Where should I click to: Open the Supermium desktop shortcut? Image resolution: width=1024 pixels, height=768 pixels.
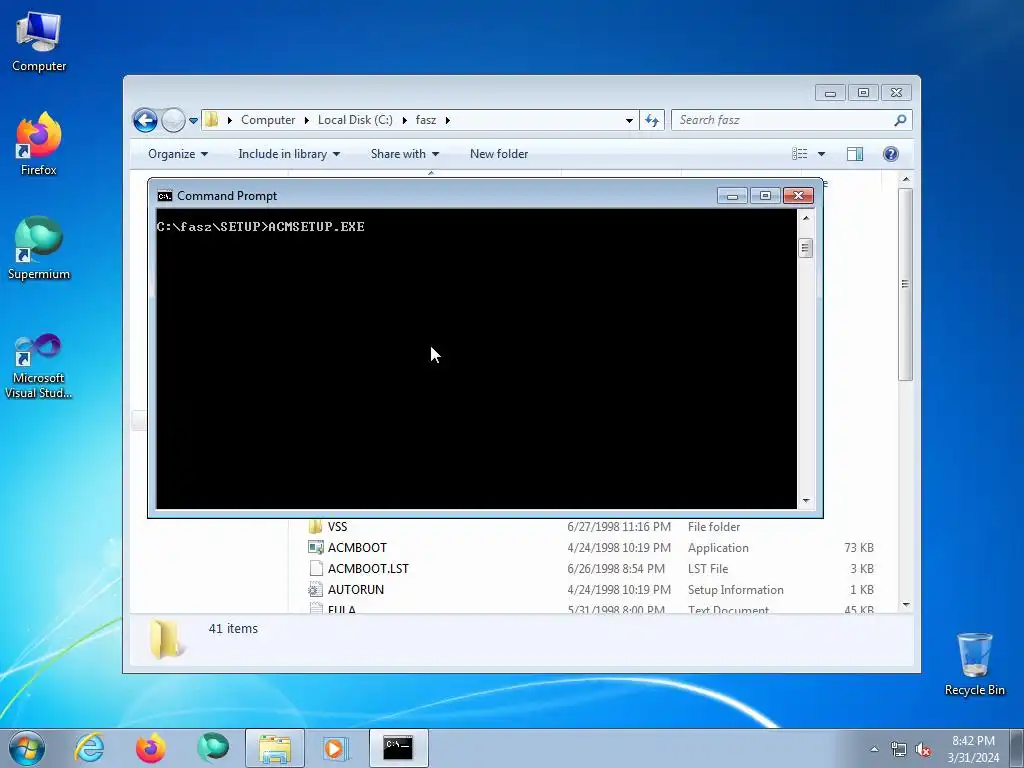tap(39, 248)
